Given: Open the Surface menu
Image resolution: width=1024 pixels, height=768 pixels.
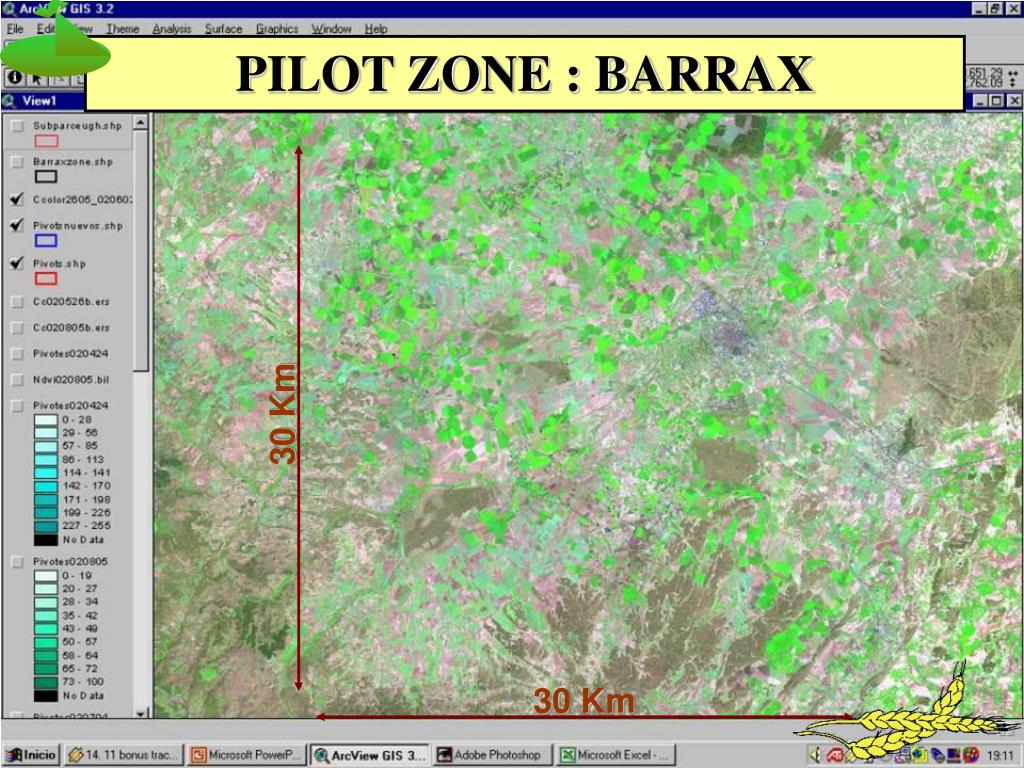Looking at the screenshot, I should click(x=223, y=29).
